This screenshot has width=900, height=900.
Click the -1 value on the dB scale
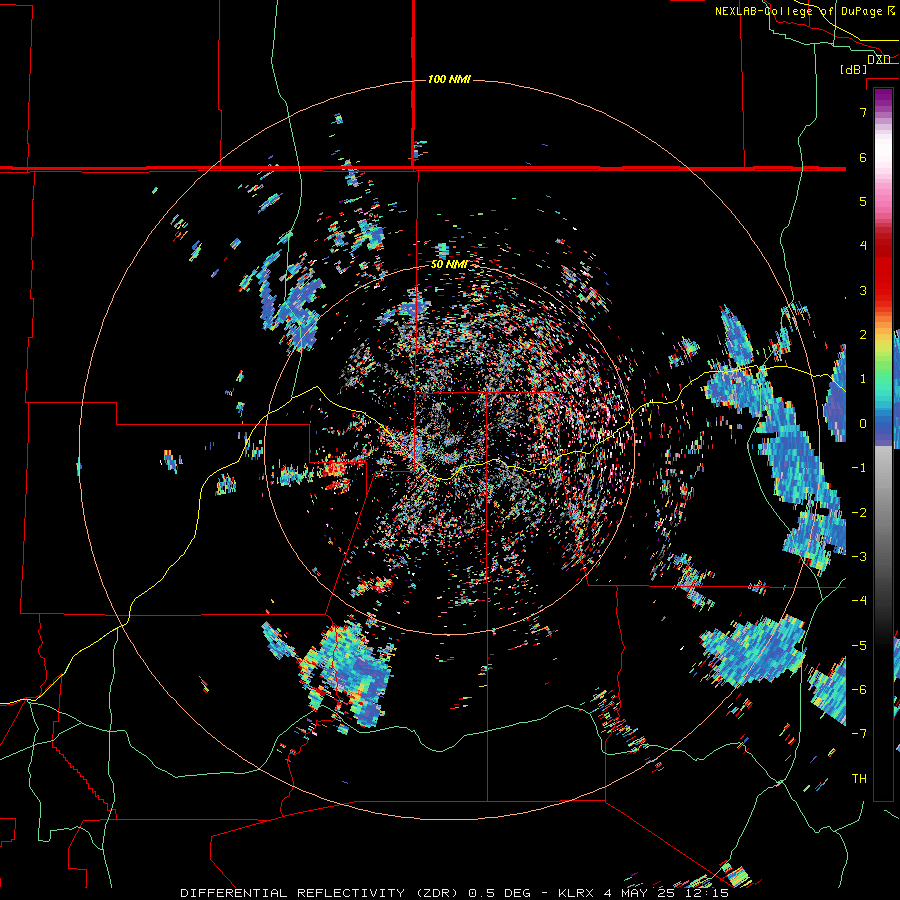pos(859,468)
